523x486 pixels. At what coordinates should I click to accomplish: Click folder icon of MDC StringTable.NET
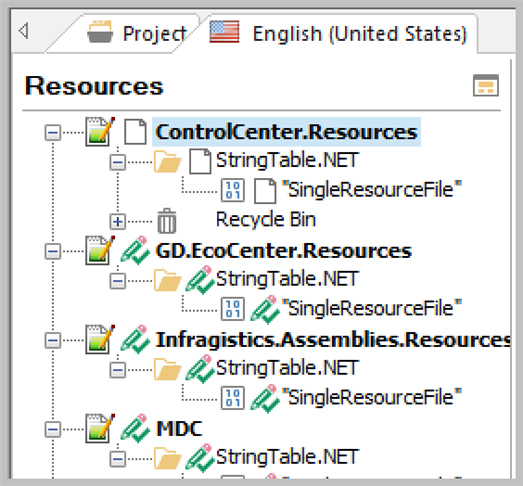point(167,458)
